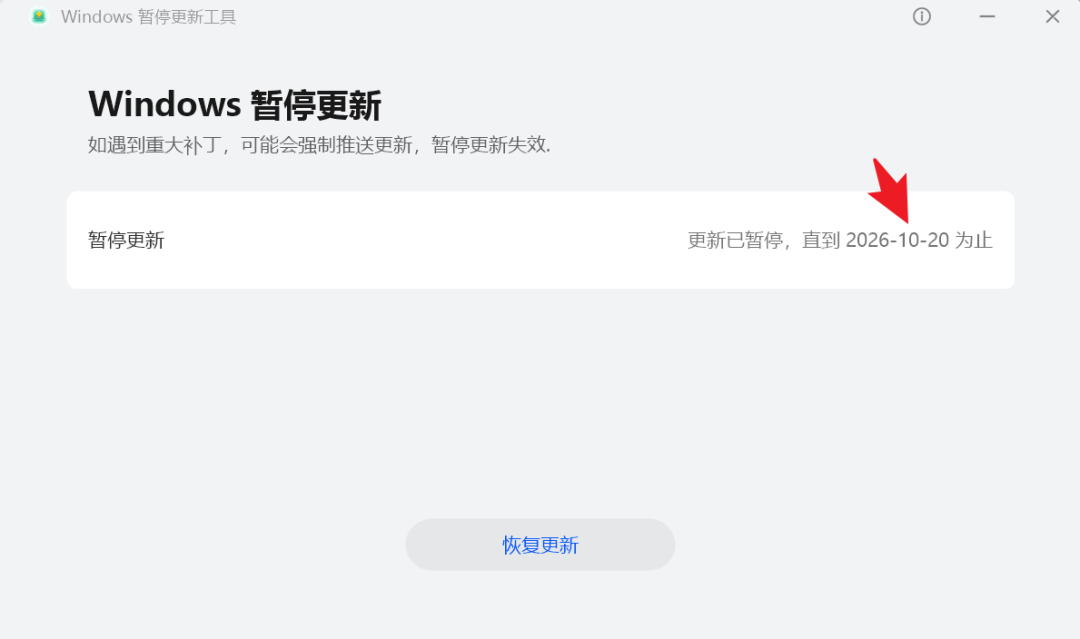Click the bold heading Windows 暂停更新
The width and height of the screenshot is (1080, 639).
tap(235, 105)
